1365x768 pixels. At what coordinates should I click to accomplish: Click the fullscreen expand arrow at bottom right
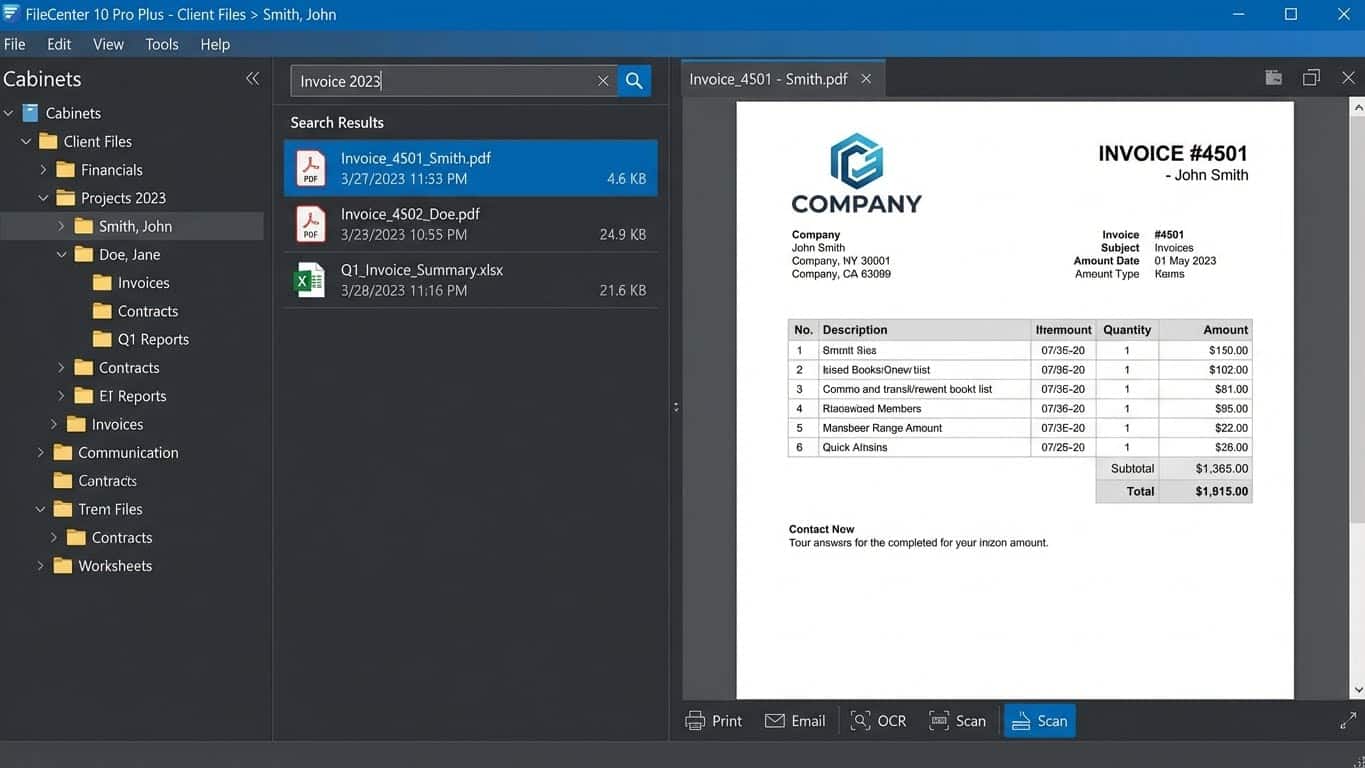point(1348,719)
